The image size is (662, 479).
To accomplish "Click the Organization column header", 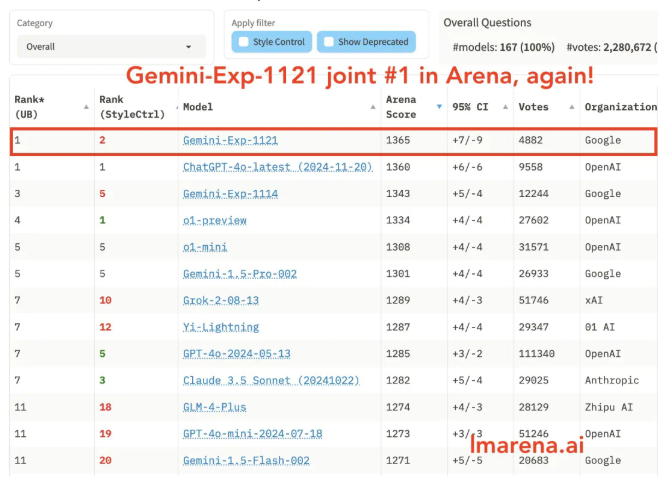I will [620, 107].
